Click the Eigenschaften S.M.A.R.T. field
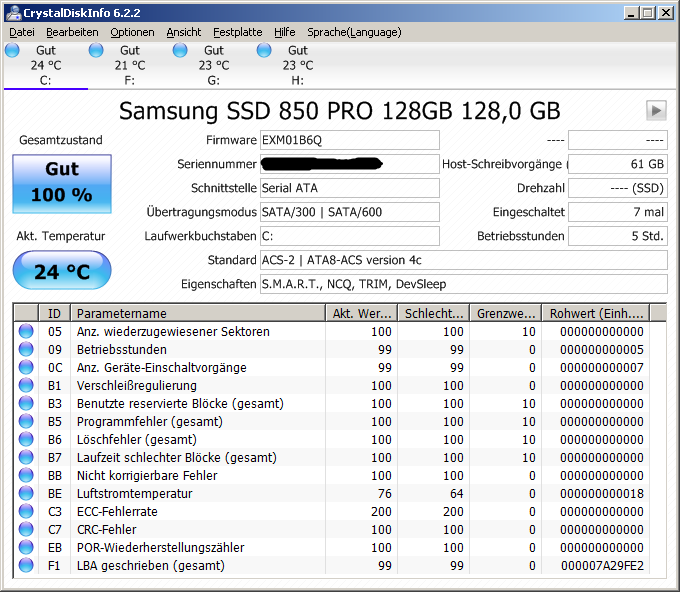 464,284
